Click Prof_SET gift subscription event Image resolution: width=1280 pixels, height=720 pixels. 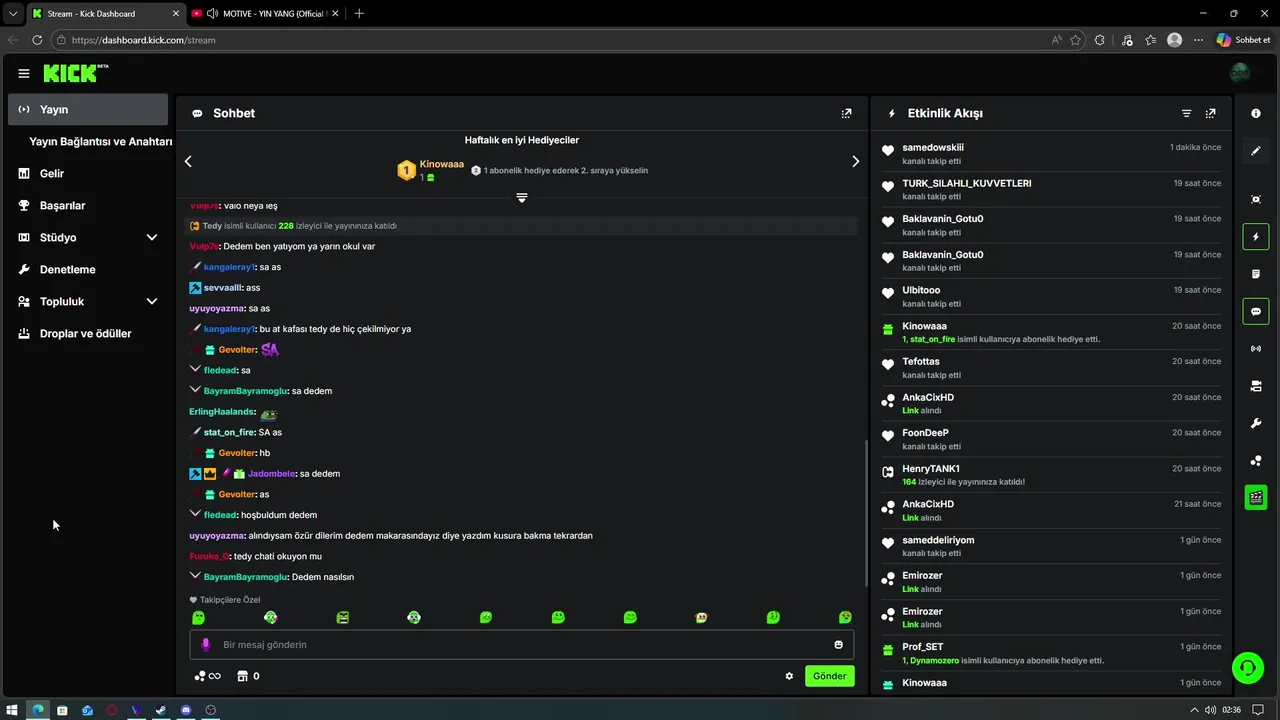(1052, 653)
